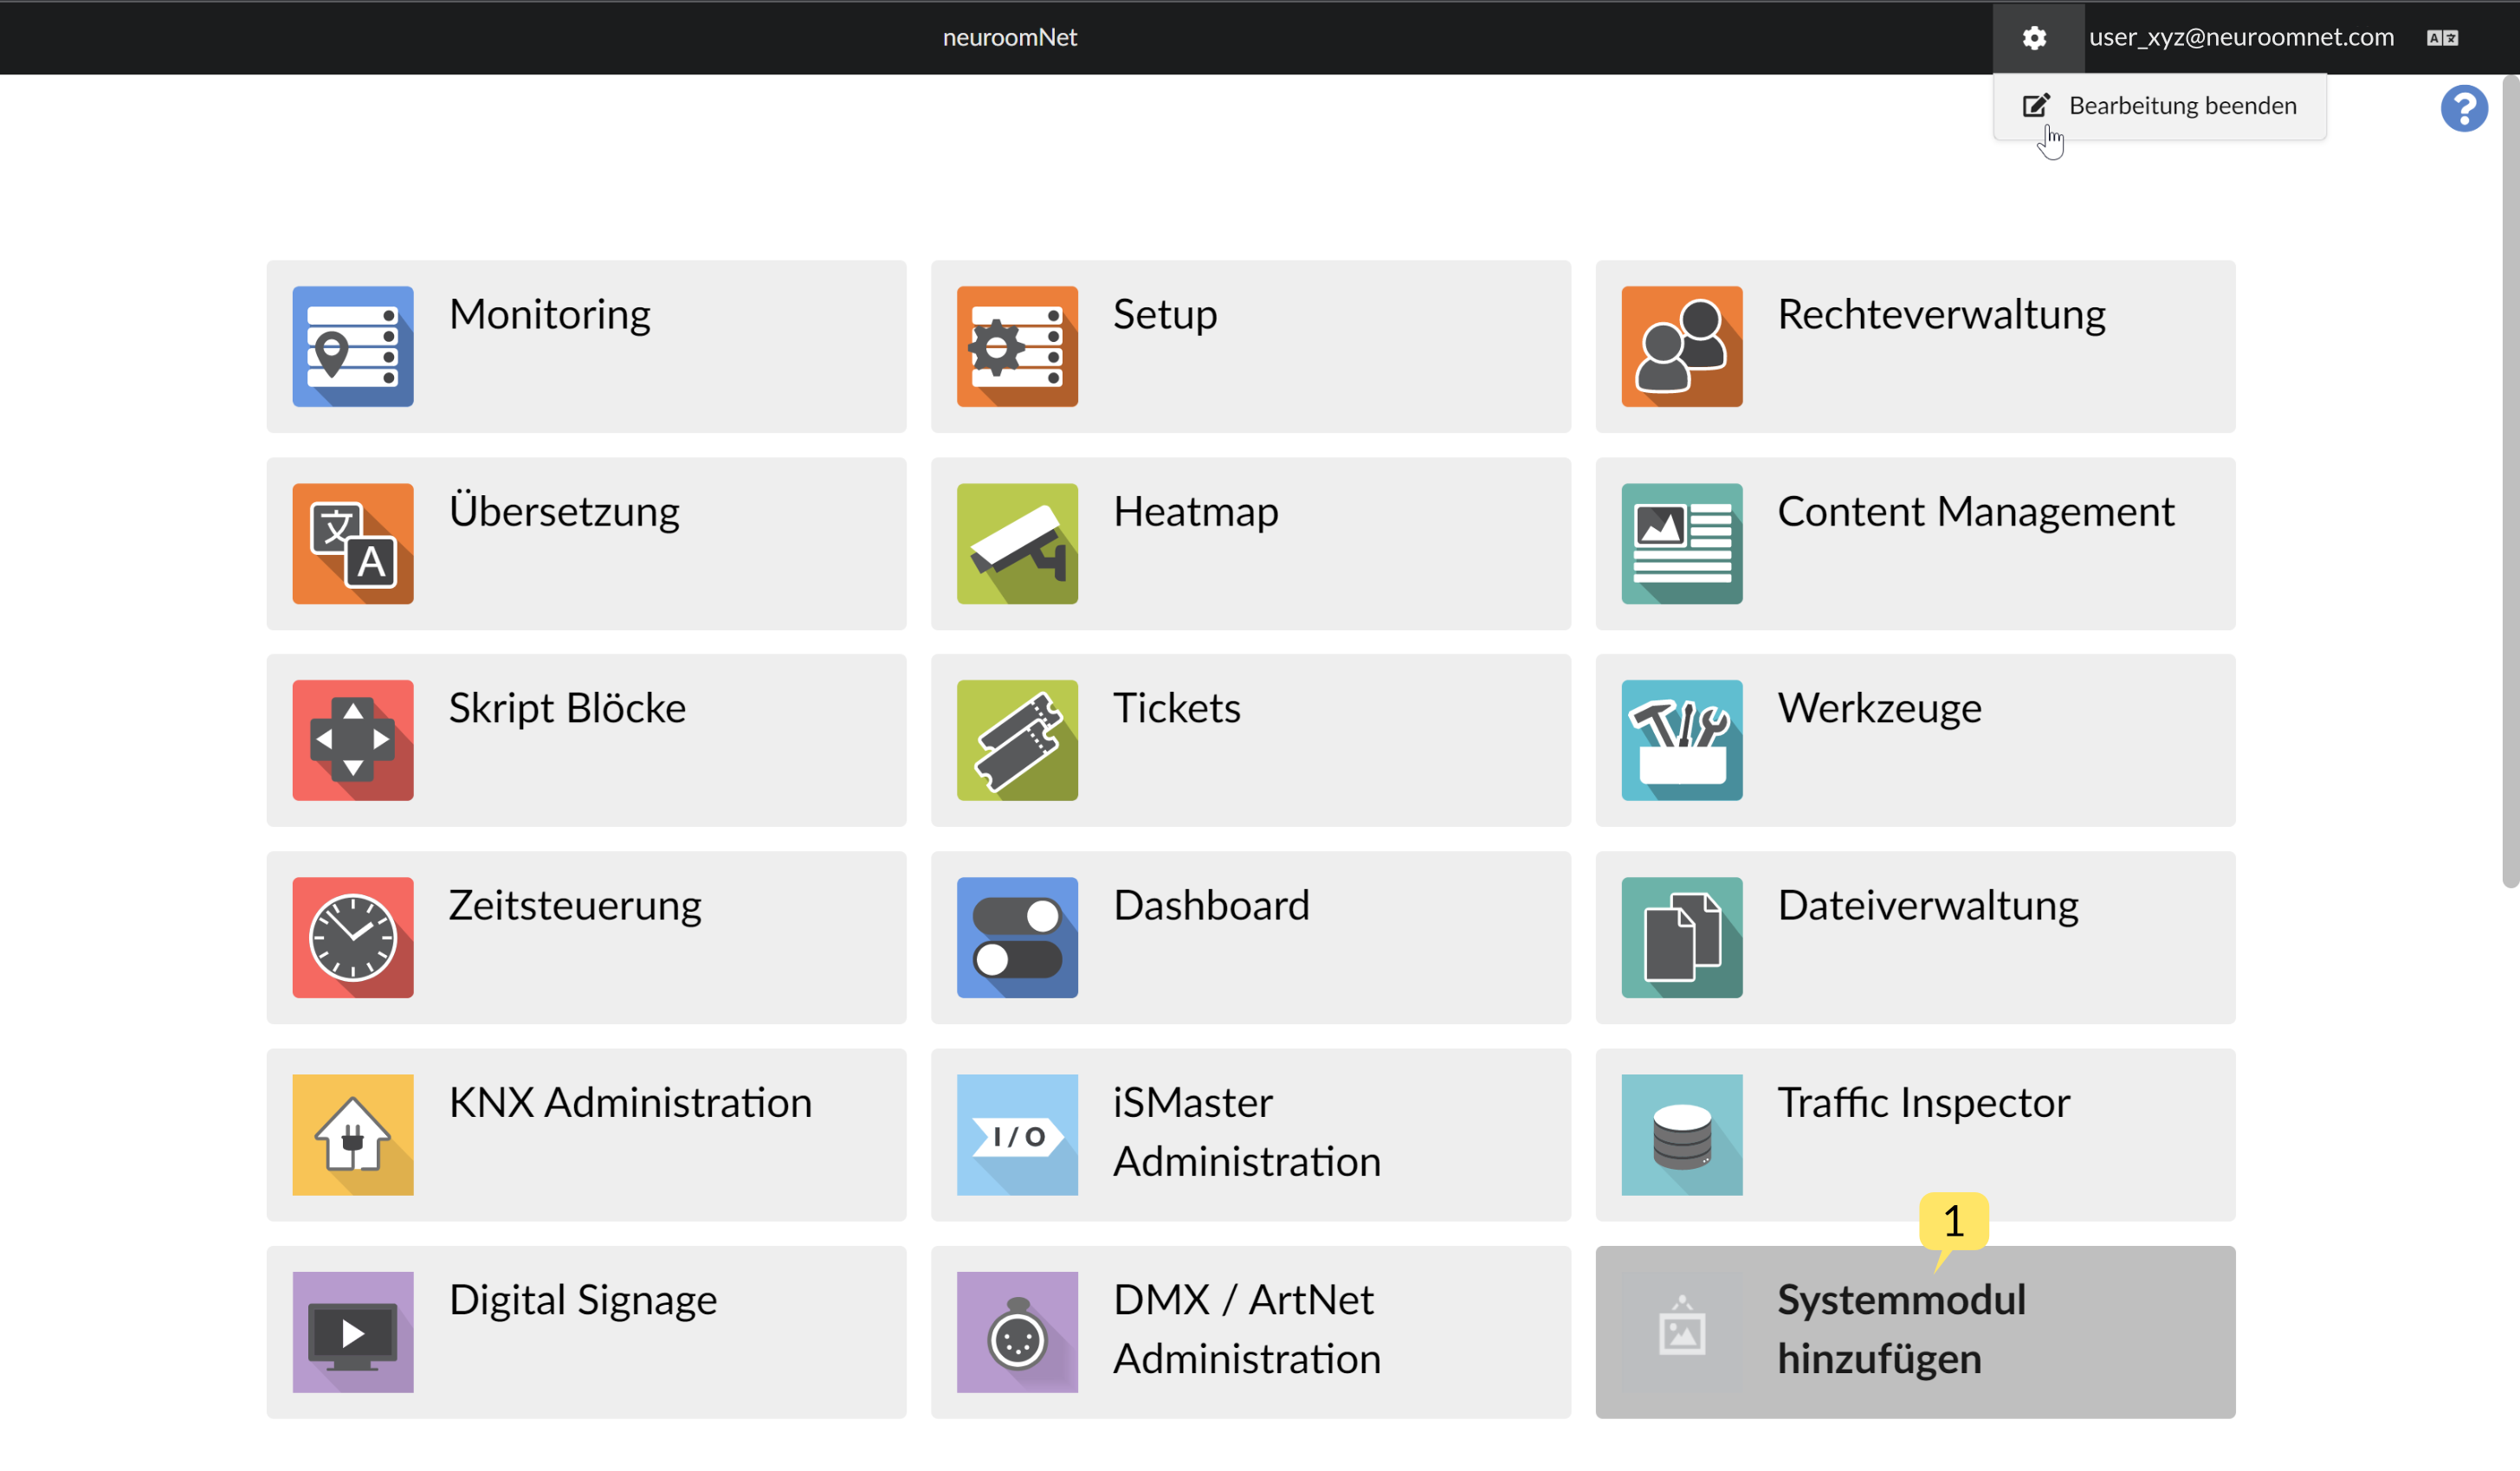Open the Dashboard module
Viewport: 2520px width, 1471px height.
coord(1250,937)
